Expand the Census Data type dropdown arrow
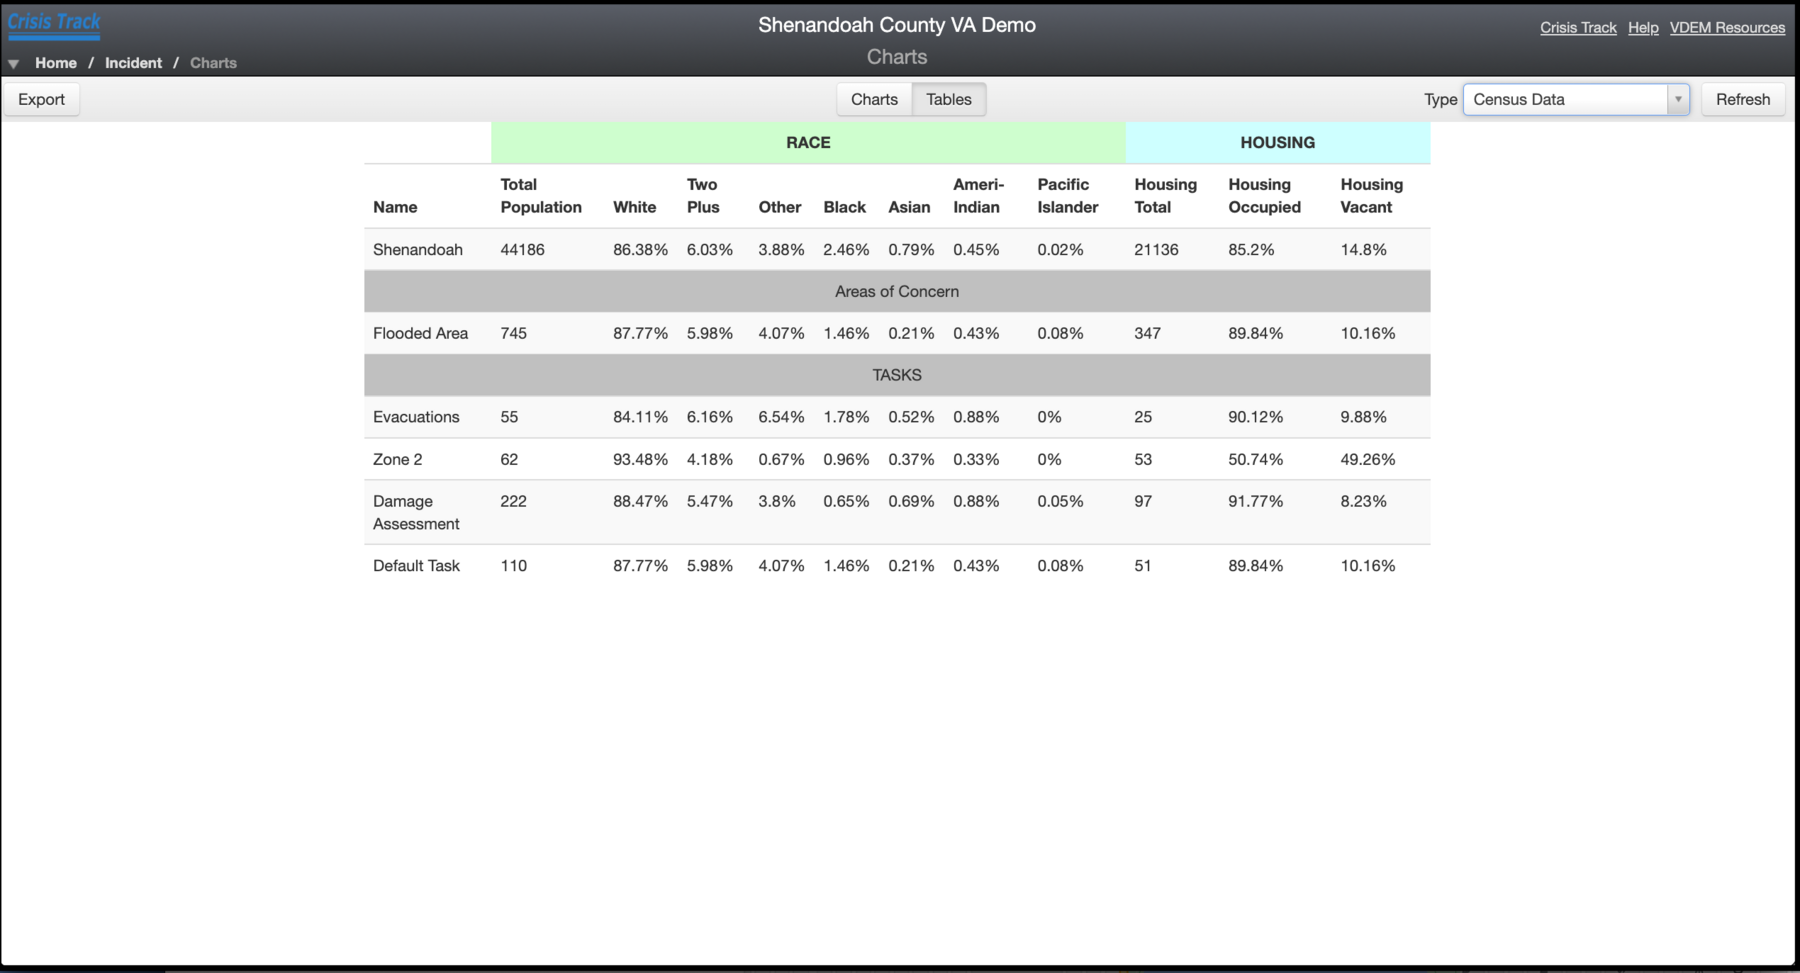 pos(1678,99)
